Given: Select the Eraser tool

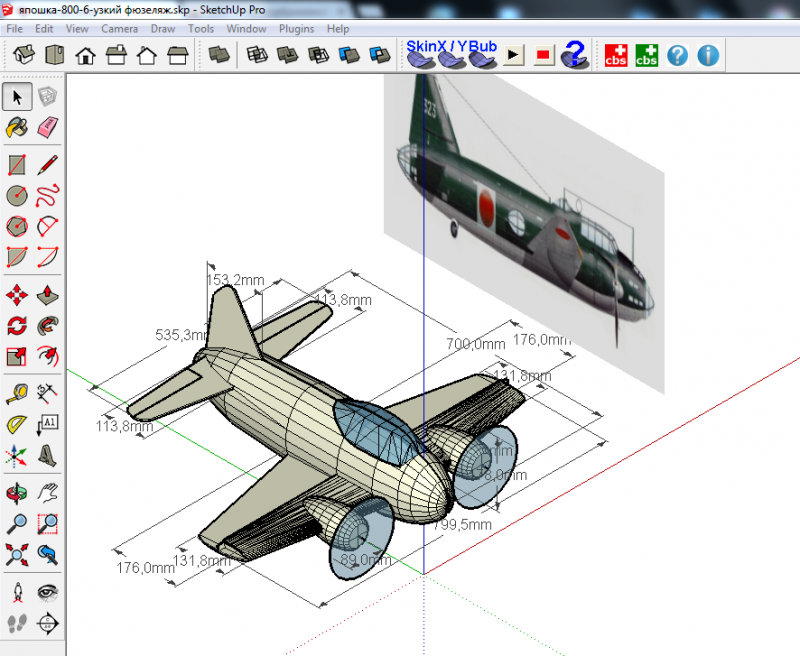Looking at the screenshot, I should 47,128.
